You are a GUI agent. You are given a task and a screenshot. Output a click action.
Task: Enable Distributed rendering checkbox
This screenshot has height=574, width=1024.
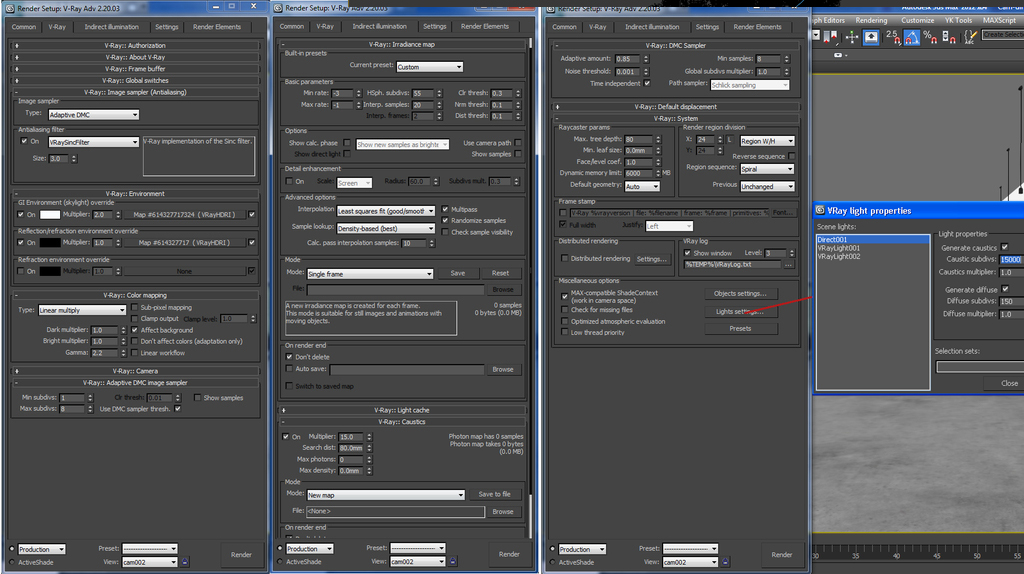565,258
